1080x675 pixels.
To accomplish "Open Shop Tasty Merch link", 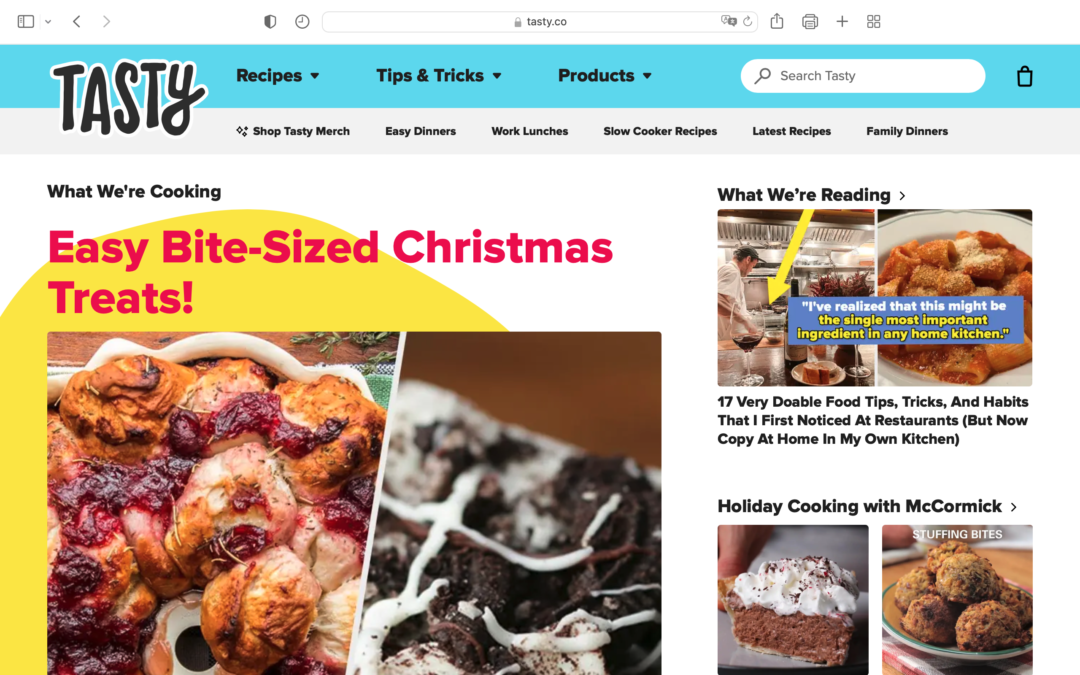I will tap(293, 131).
